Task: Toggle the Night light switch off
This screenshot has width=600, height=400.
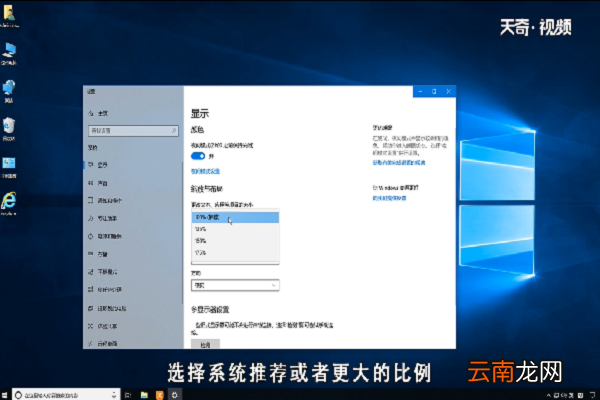Action: [x=198, y=156]
